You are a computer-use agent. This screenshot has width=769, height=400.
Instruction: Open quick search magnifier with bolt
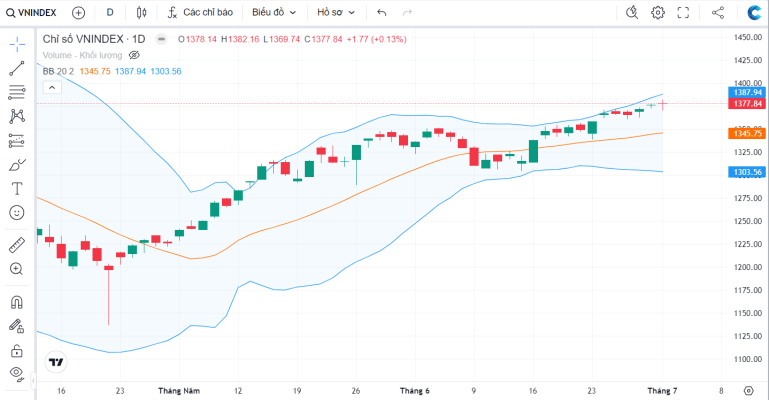[632, 13]
